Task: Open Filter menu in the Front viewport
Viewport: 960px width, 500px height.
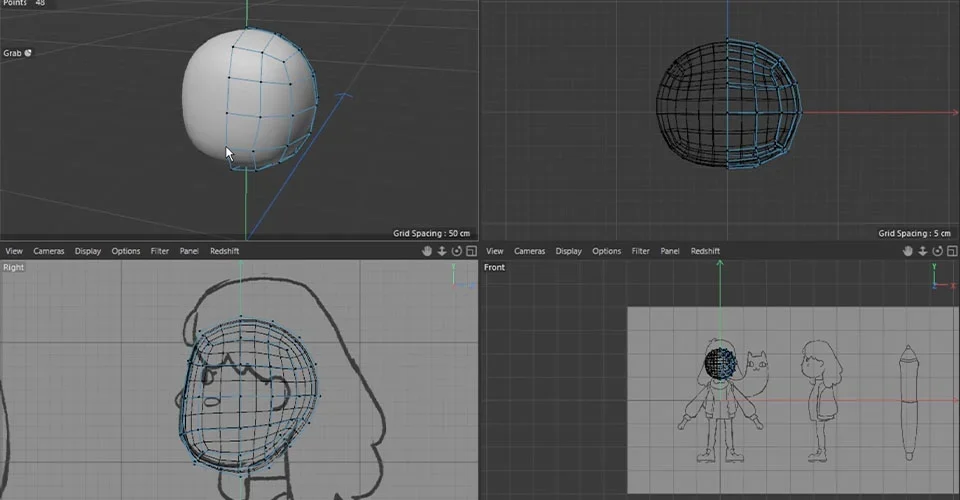Action: tap(640, 251)
